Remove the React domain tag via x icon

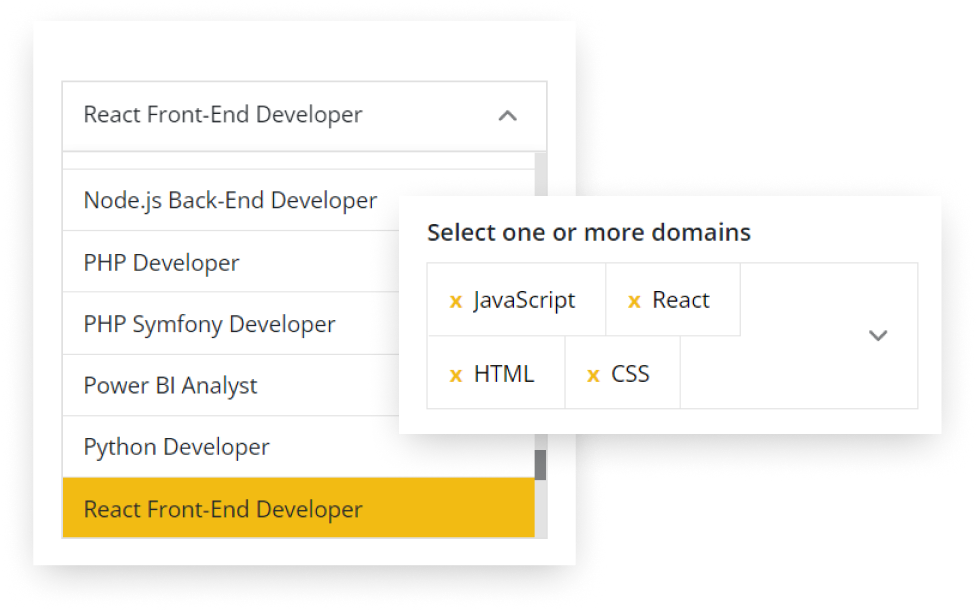click(x=634, y=301)
